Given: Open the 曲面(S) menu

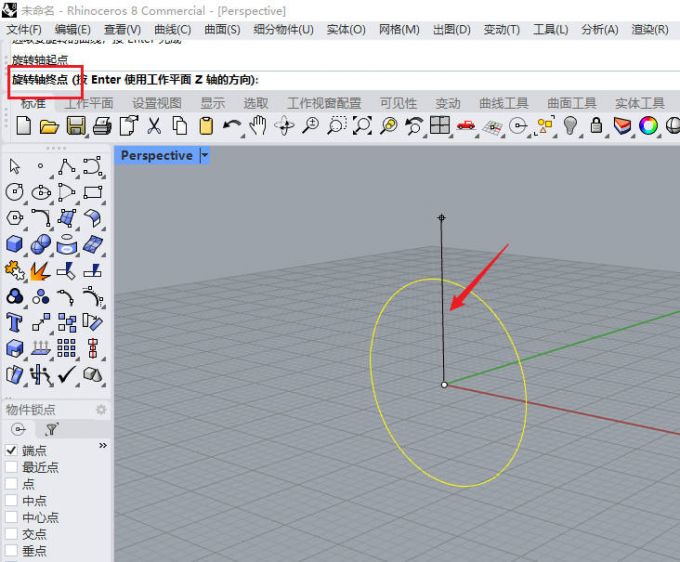Looking at the screenshot, I should coord(222,30).
